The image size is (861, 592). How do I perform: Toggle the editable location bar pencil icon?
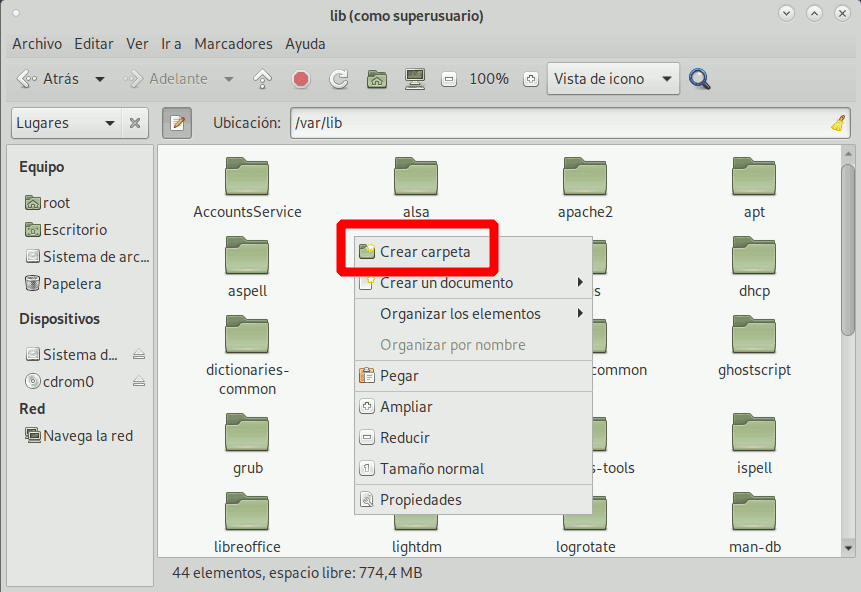(x=176, y=122)
